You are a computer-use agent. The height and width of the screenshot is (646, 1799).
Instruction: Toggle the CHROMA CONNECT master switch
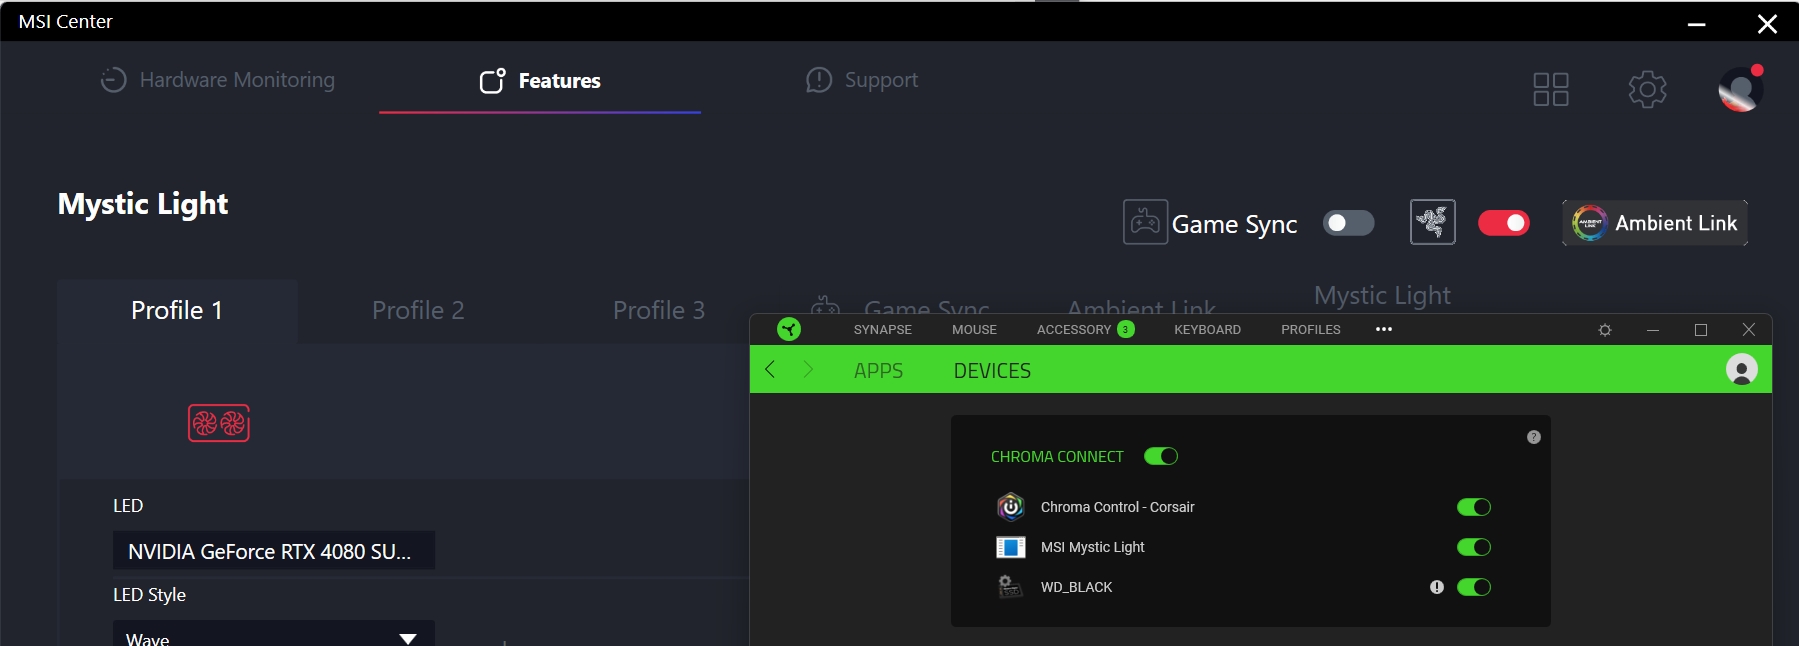1161,456
